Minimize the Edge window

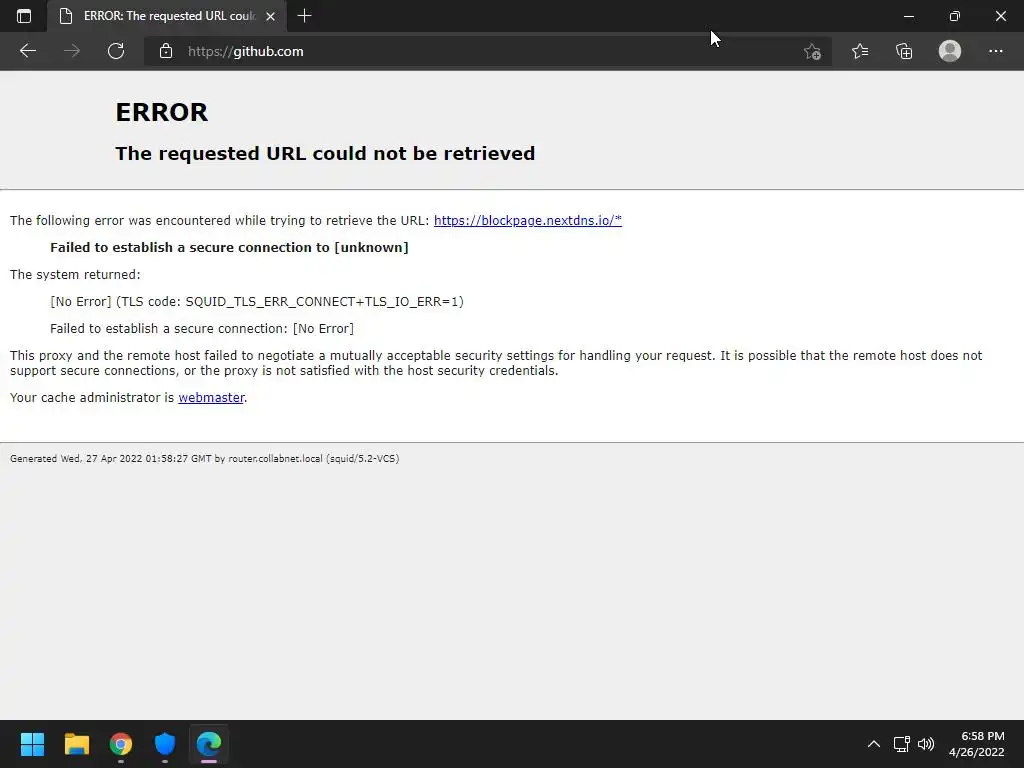(908, 16)
